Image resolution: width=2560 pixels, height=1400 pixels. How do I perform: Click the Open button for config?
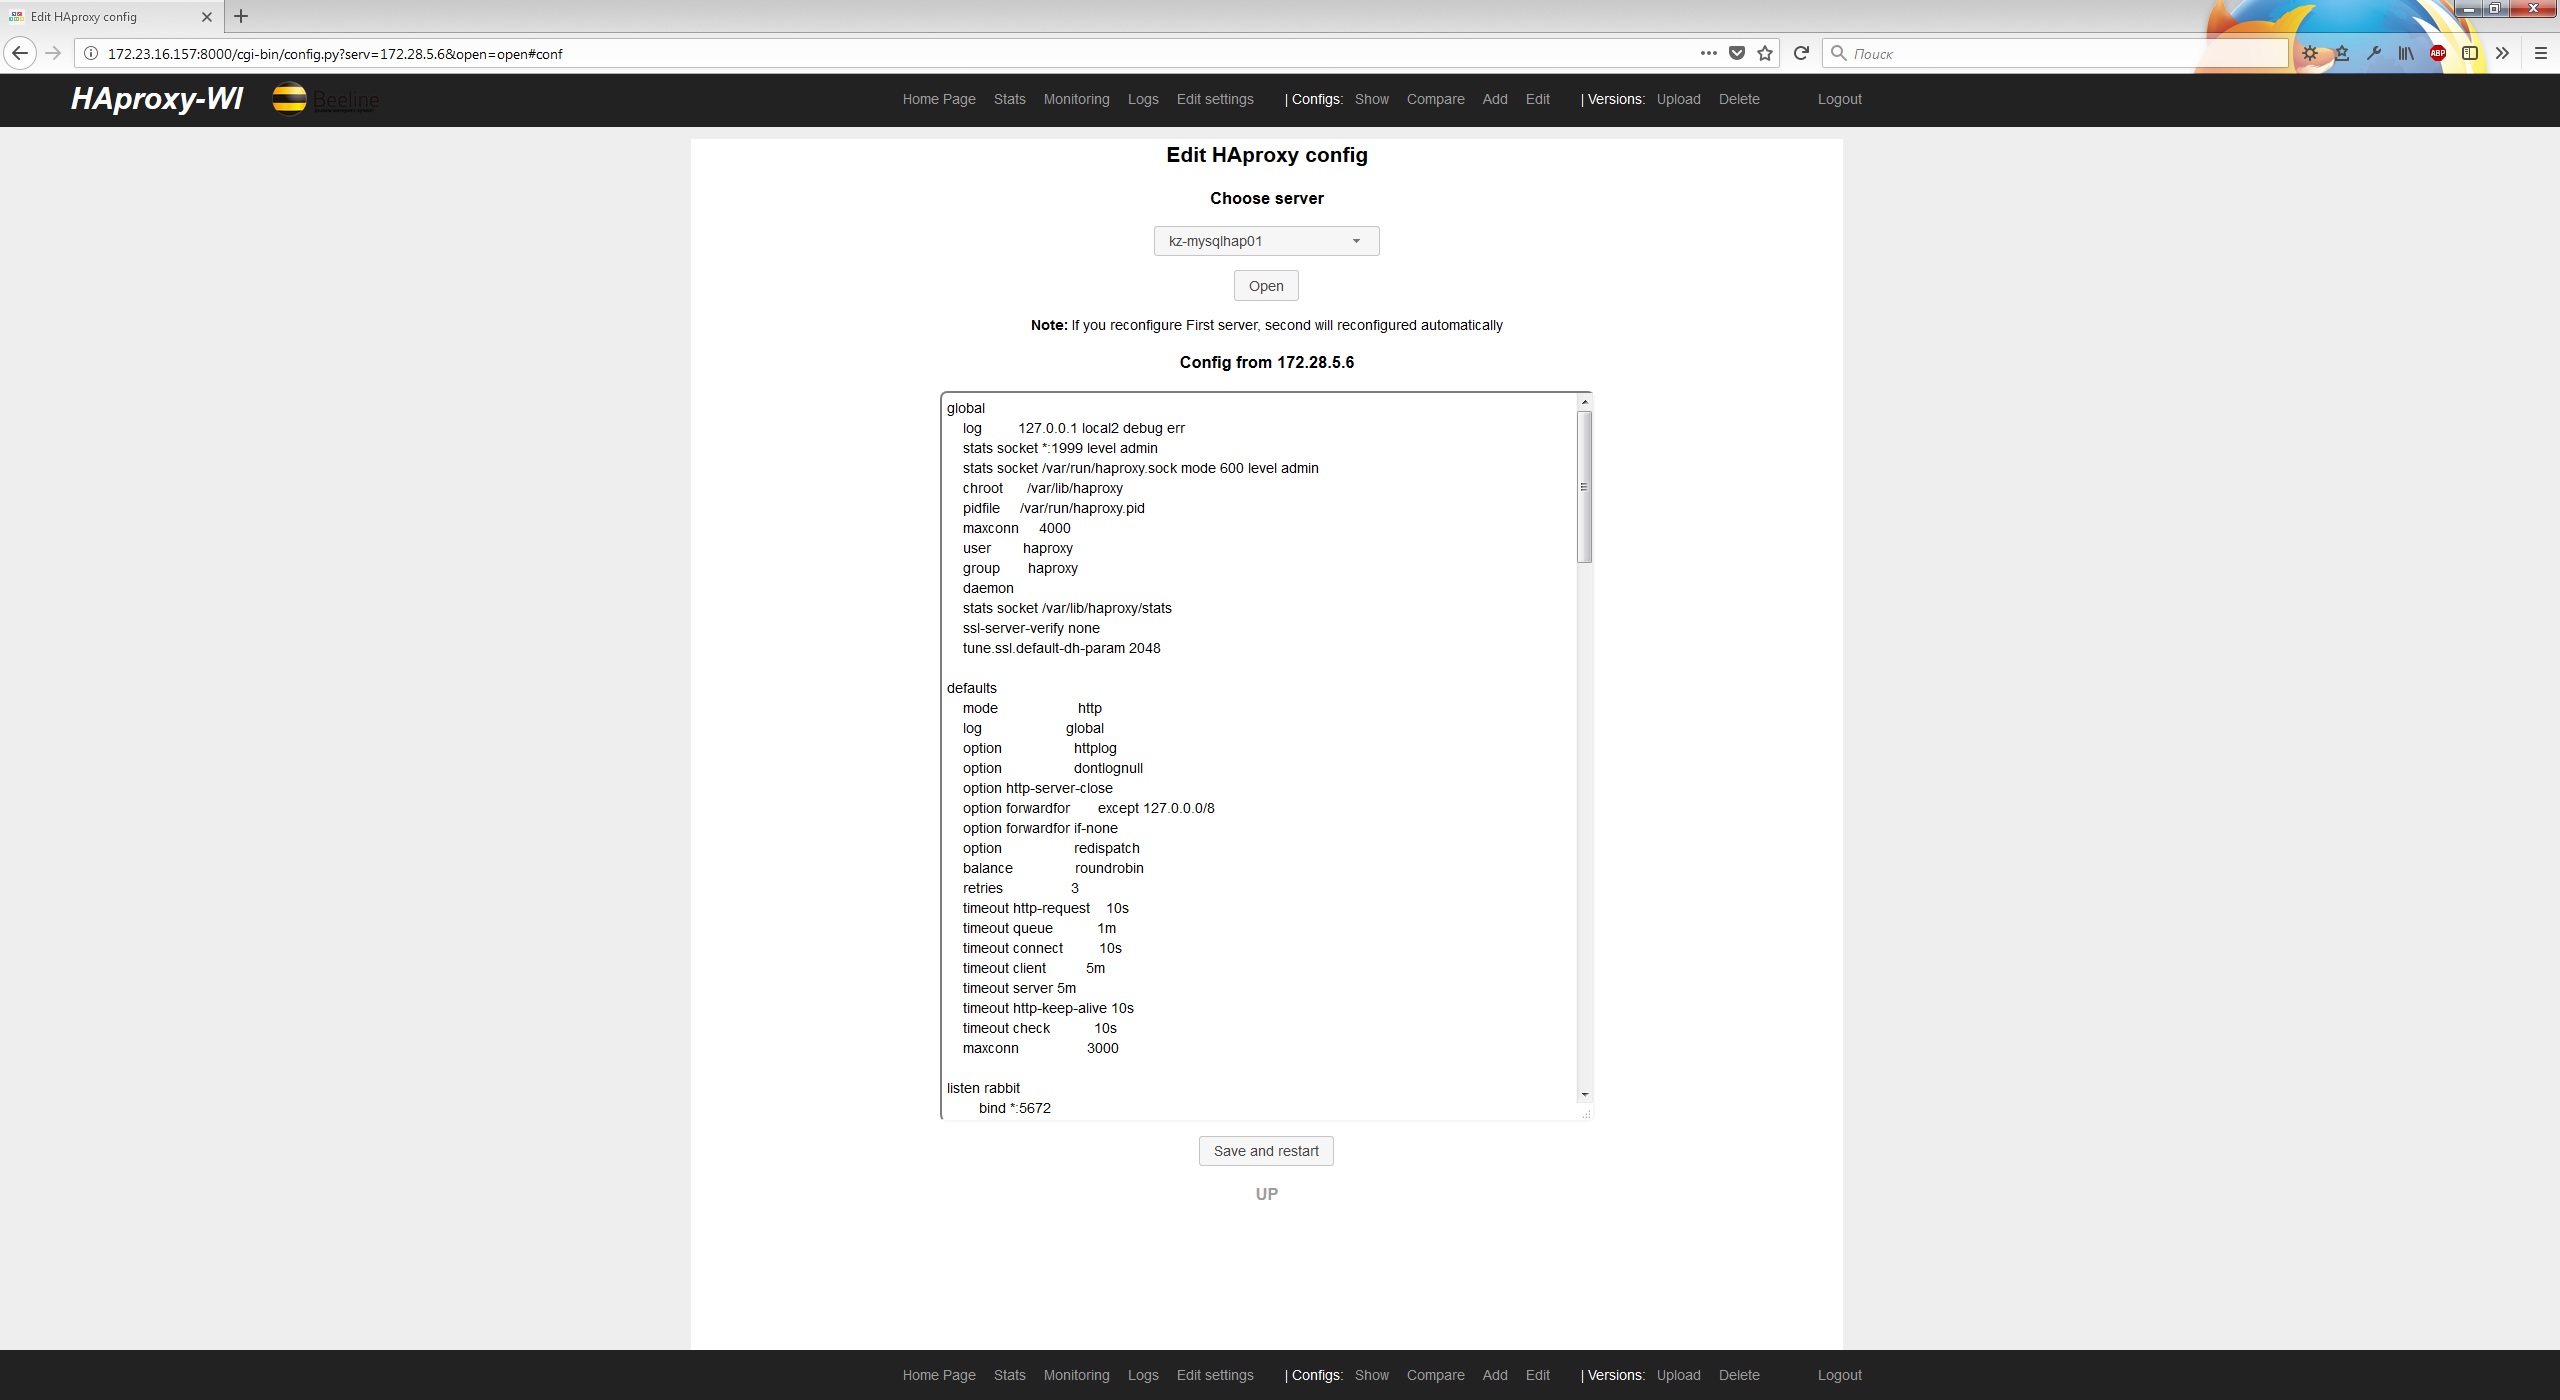[1265, 284]
